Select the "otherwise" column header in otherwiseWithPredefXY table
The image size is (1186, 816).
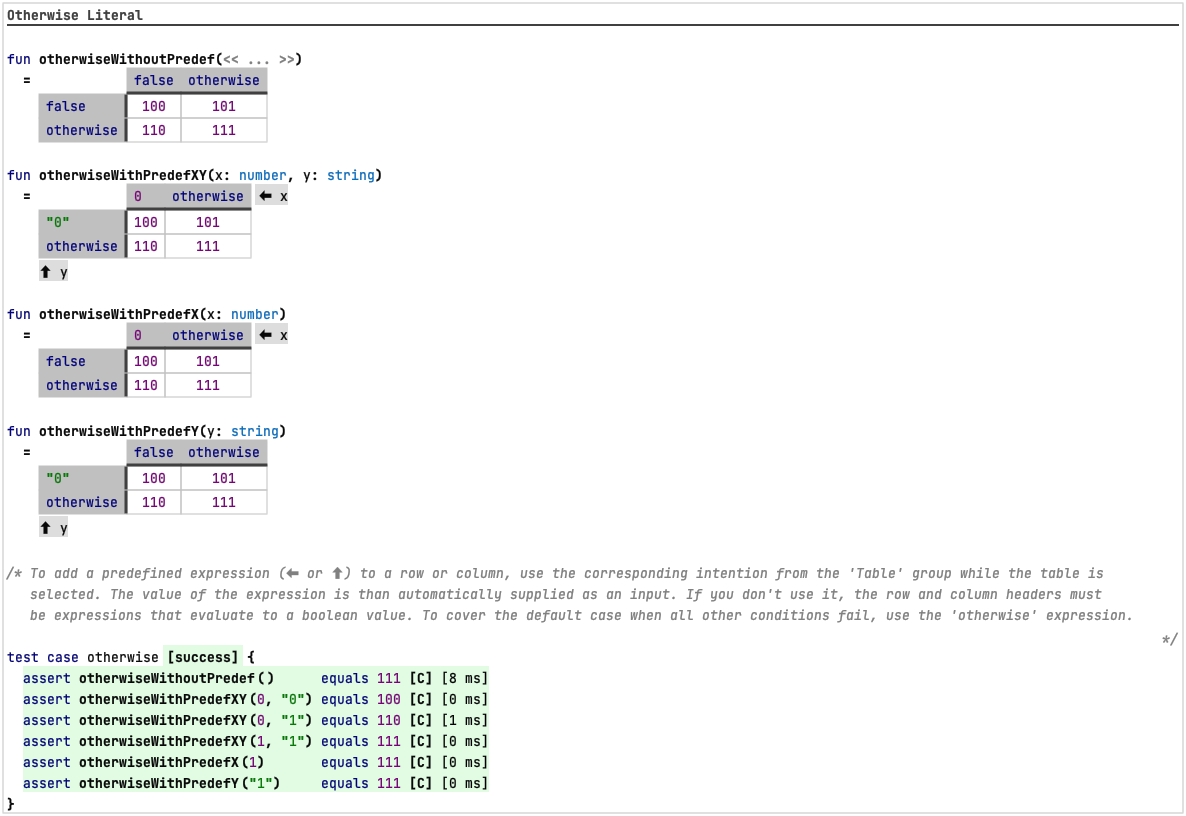208,197
